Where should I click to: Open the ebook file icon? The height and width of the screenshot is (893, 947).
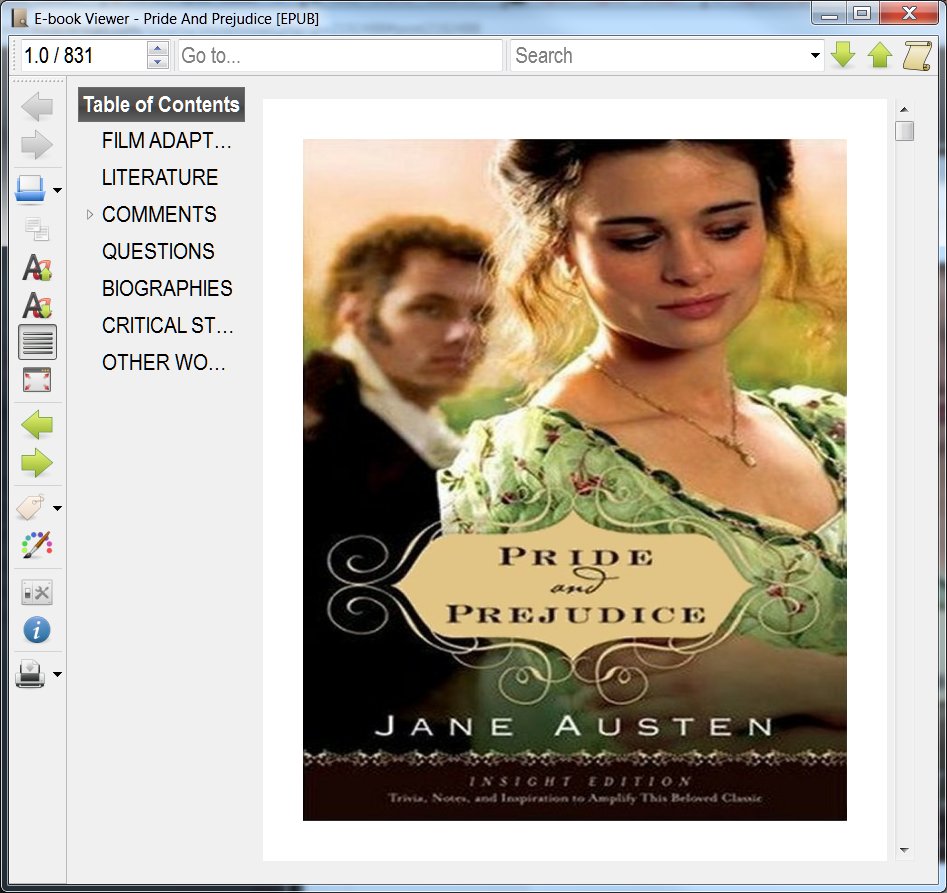tap(30, 189)
